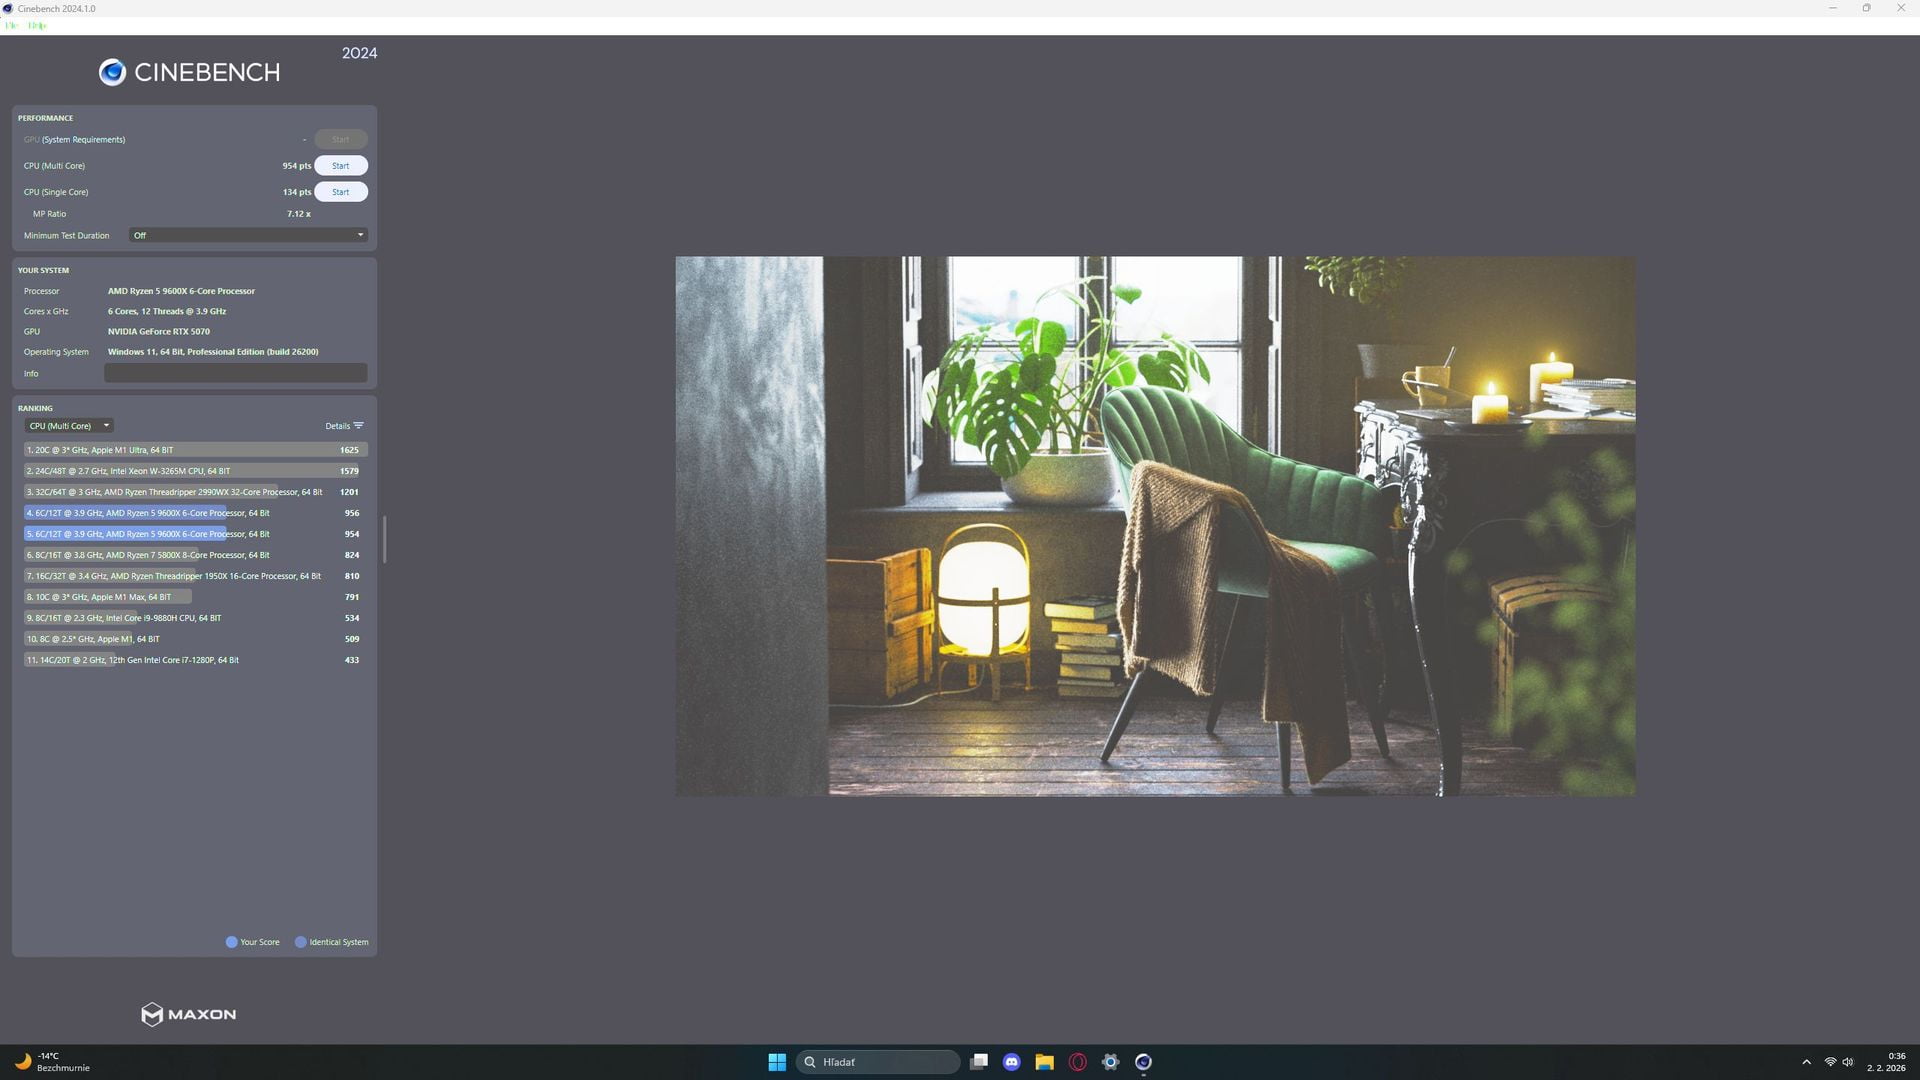Image resolution: width=1920 pixels, height=1080 pixels.
Task: Open the clock and date panel
Action: coord(1886,1062)
